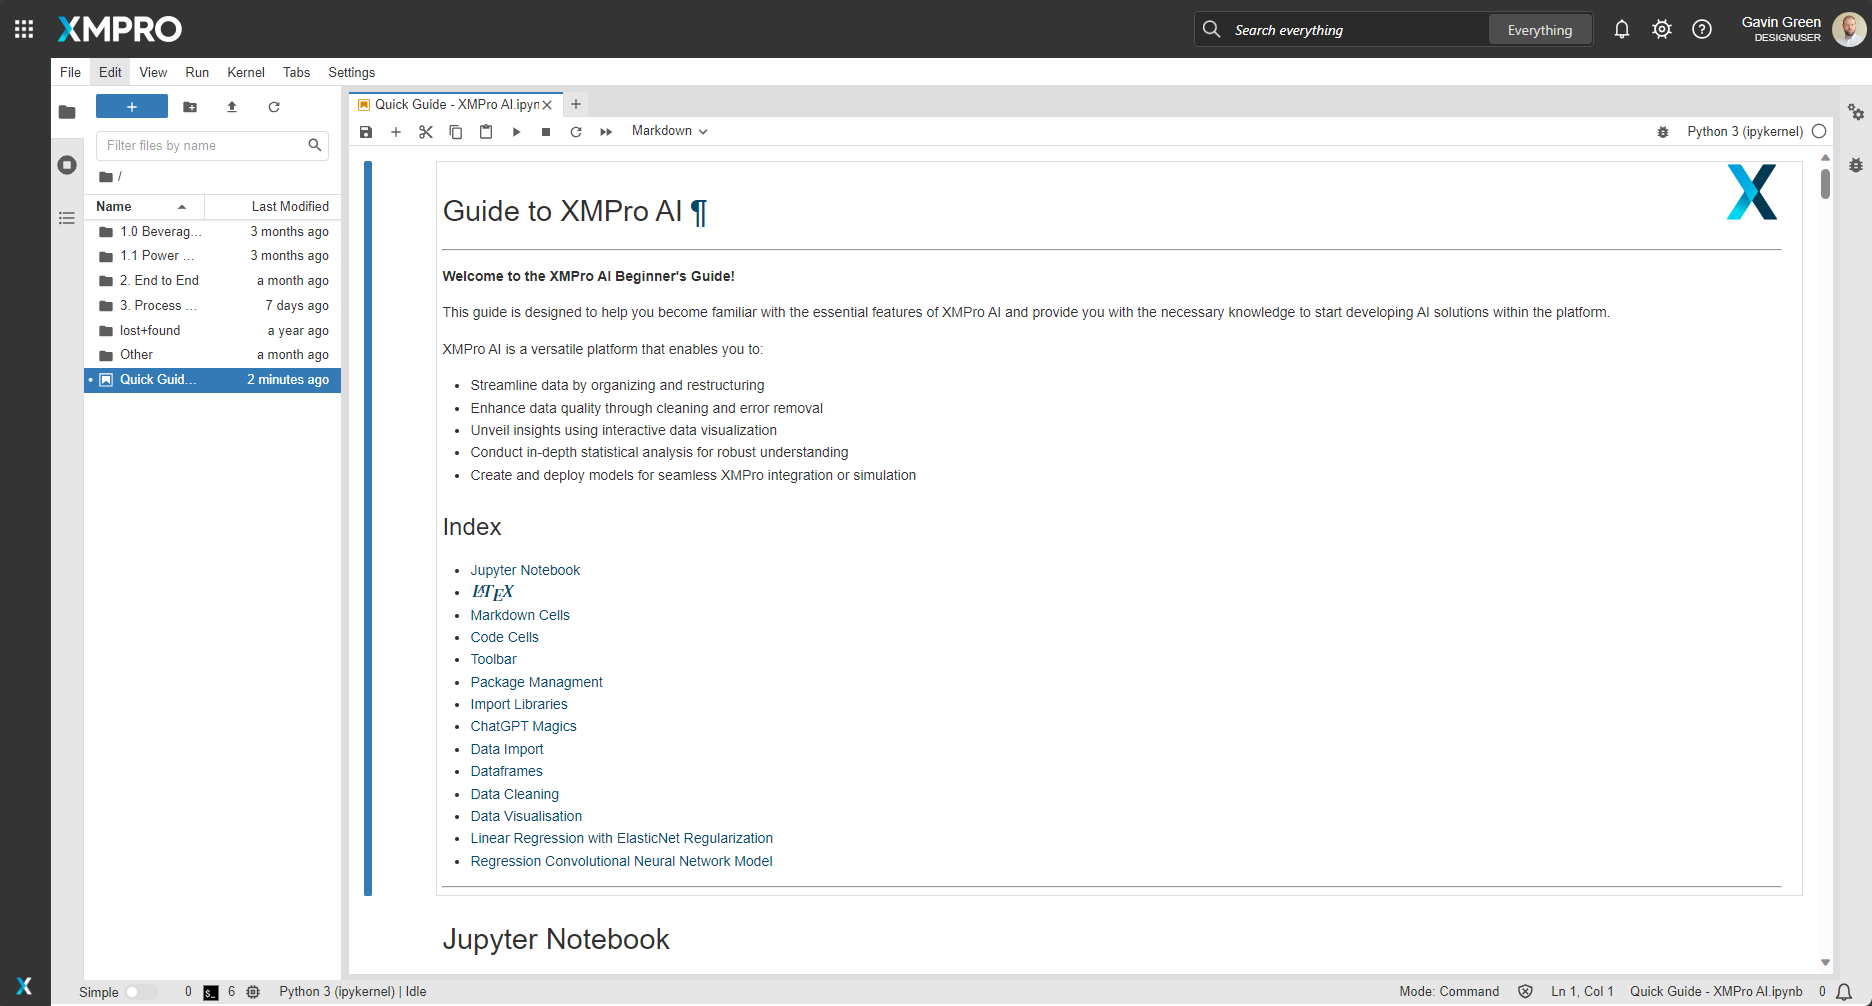Close the Quick Guide notebook tab
This screenshot has width=1872, height=1006.
[x=547, y=105]
